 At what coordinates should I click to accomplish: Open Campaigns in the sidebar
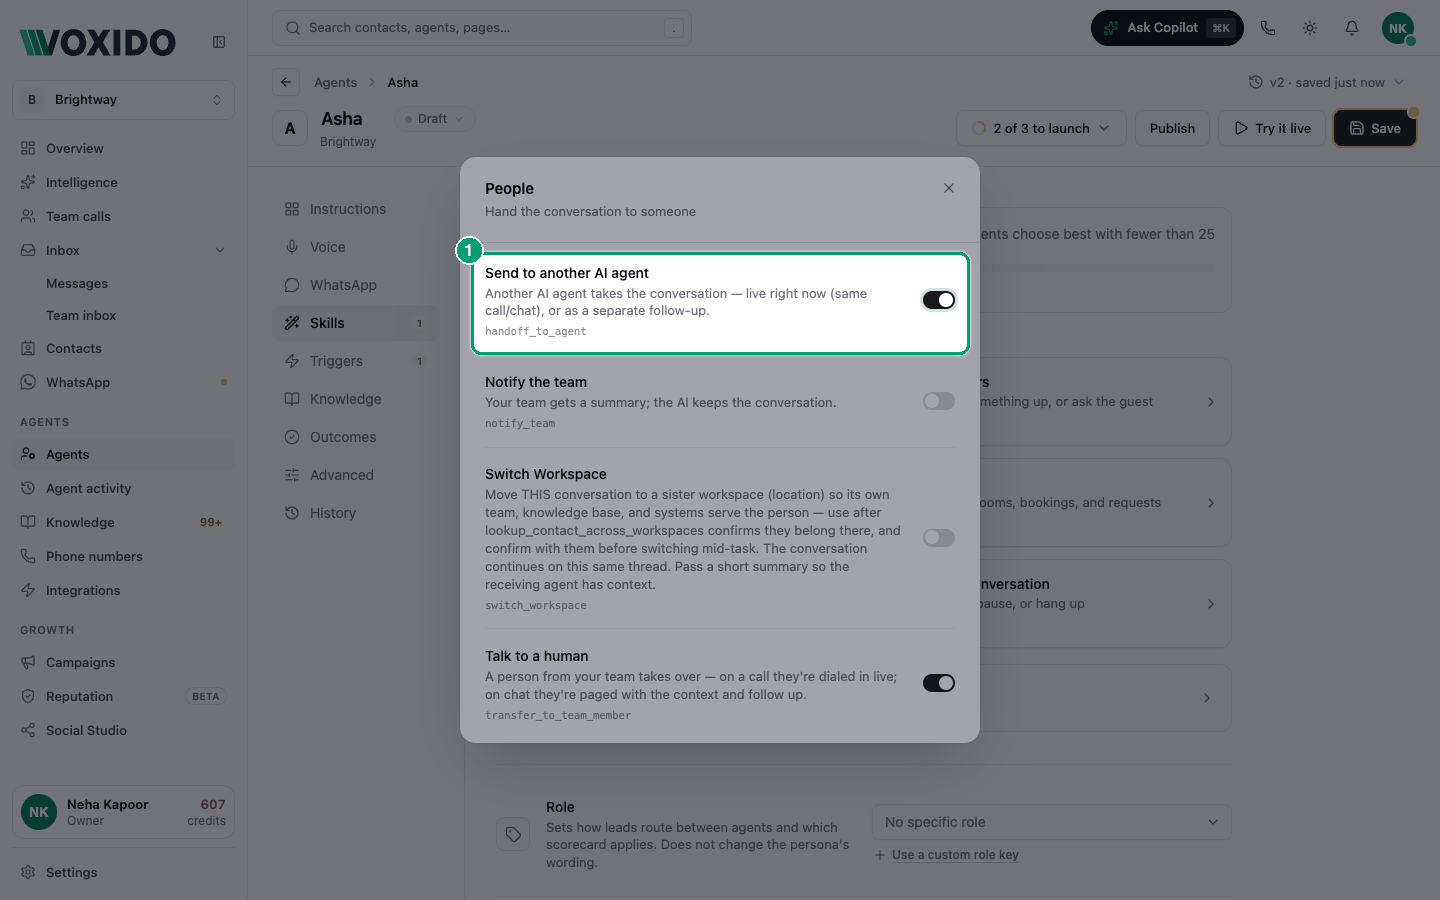click(x=124, y=662)
